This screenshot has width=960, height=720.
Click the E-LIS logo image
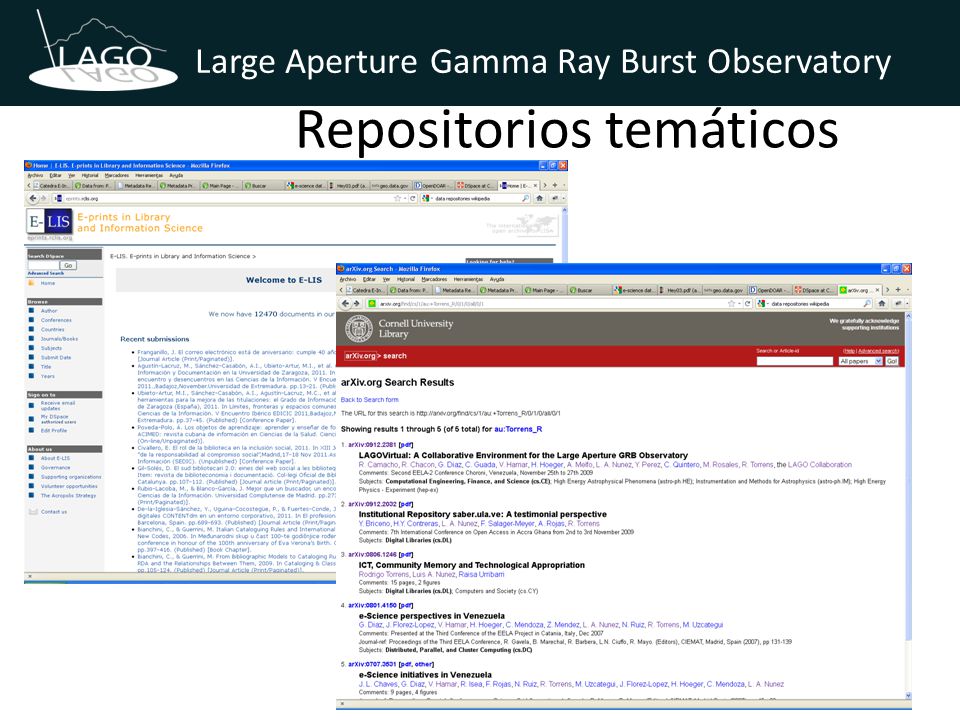pos(50,223)
